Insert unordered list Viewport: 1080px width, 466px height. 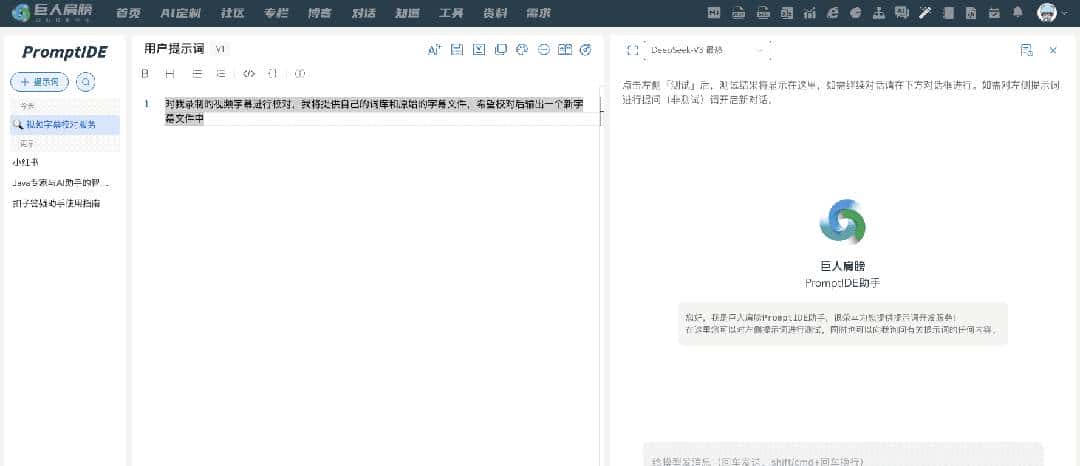tap(197, 73)
